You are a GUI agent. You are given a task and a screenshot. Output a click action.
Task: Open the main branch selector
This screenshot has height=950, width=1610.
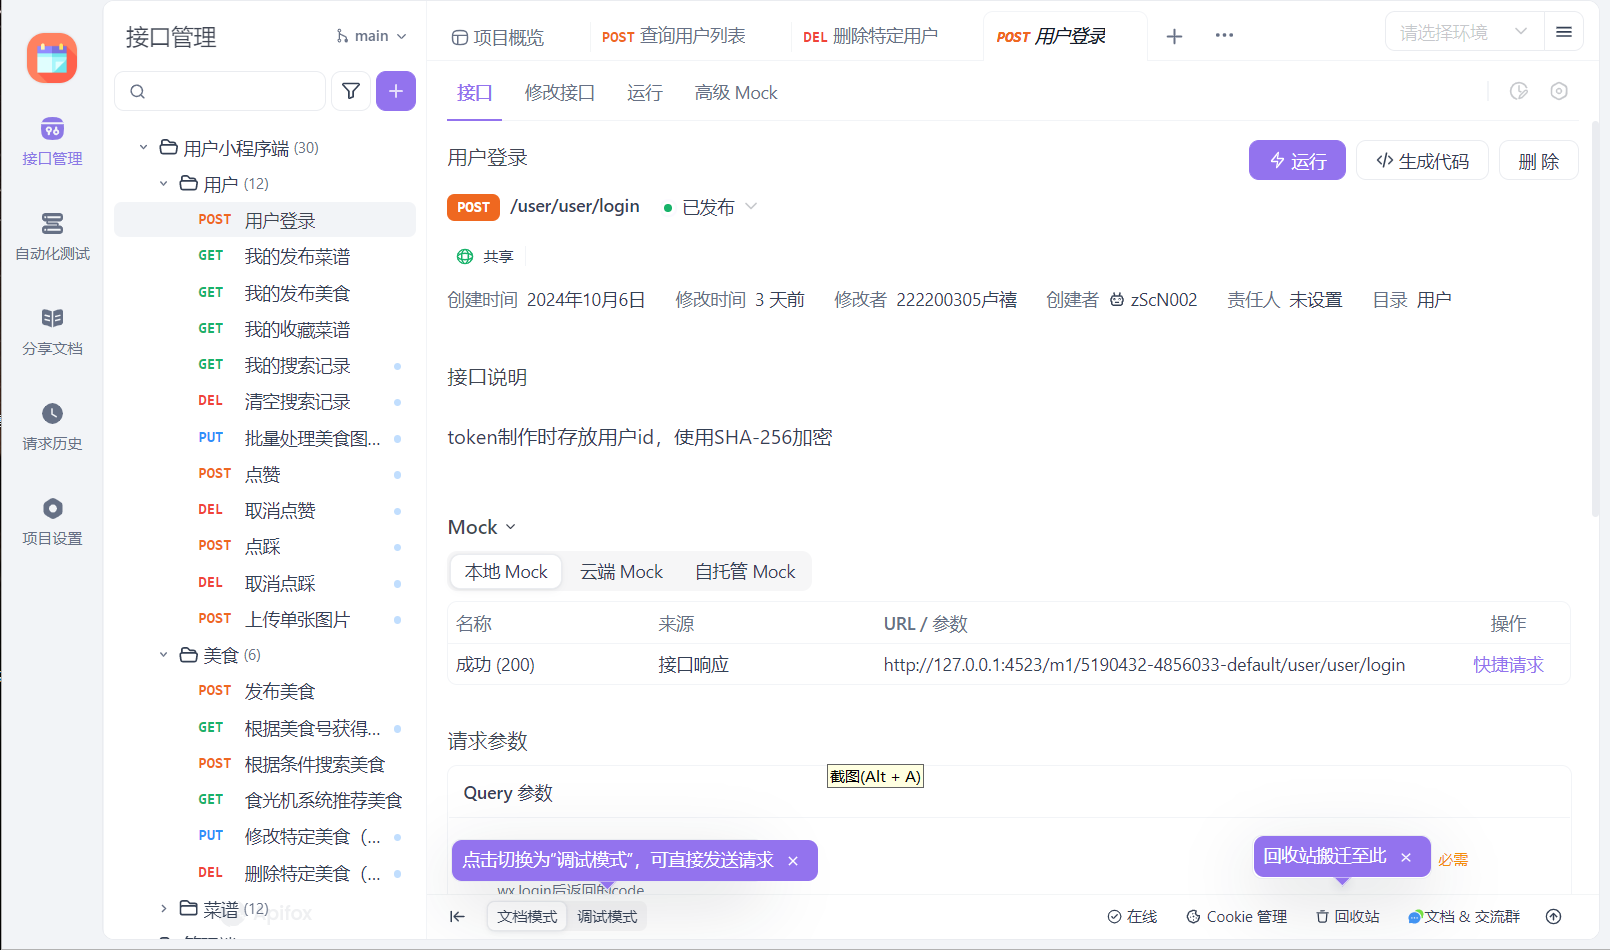pyautogui.click(x=371, y=36)
